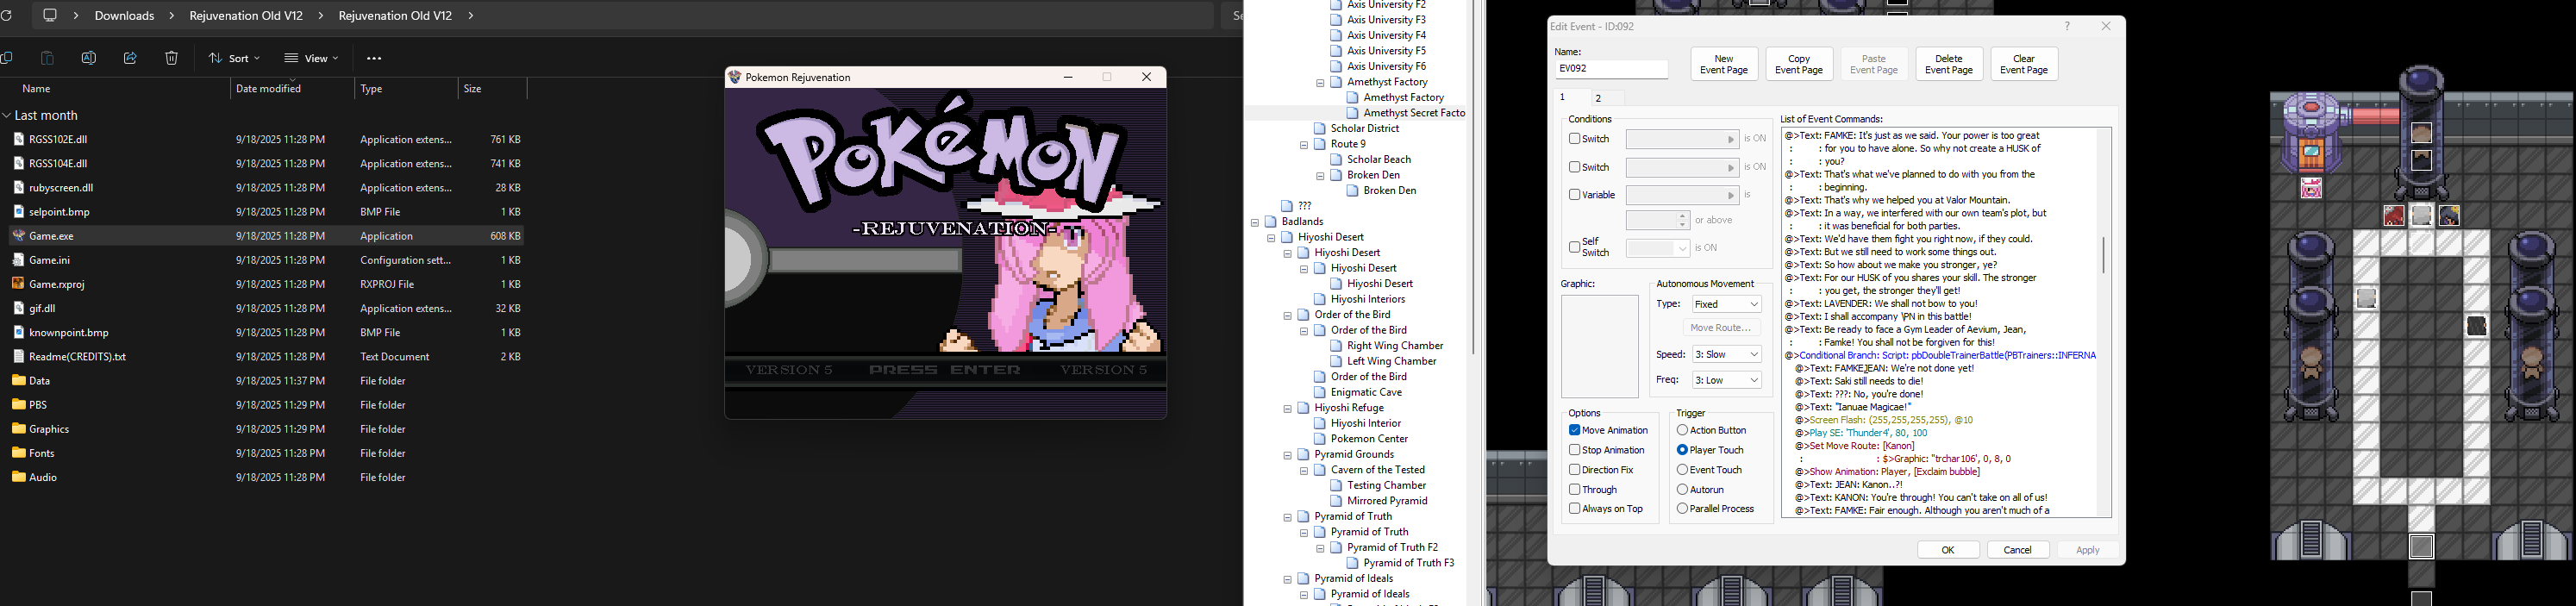2576x606 pixels.
Task: Select the ??? map icon in tree
Action: [1288, 206]
